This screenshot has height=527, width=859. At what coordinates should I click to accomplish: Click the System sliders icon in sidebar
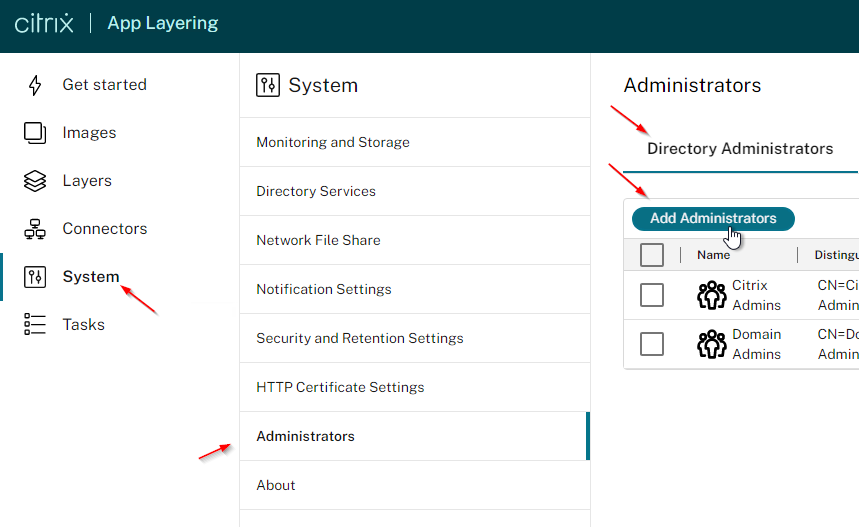point(35,277)
